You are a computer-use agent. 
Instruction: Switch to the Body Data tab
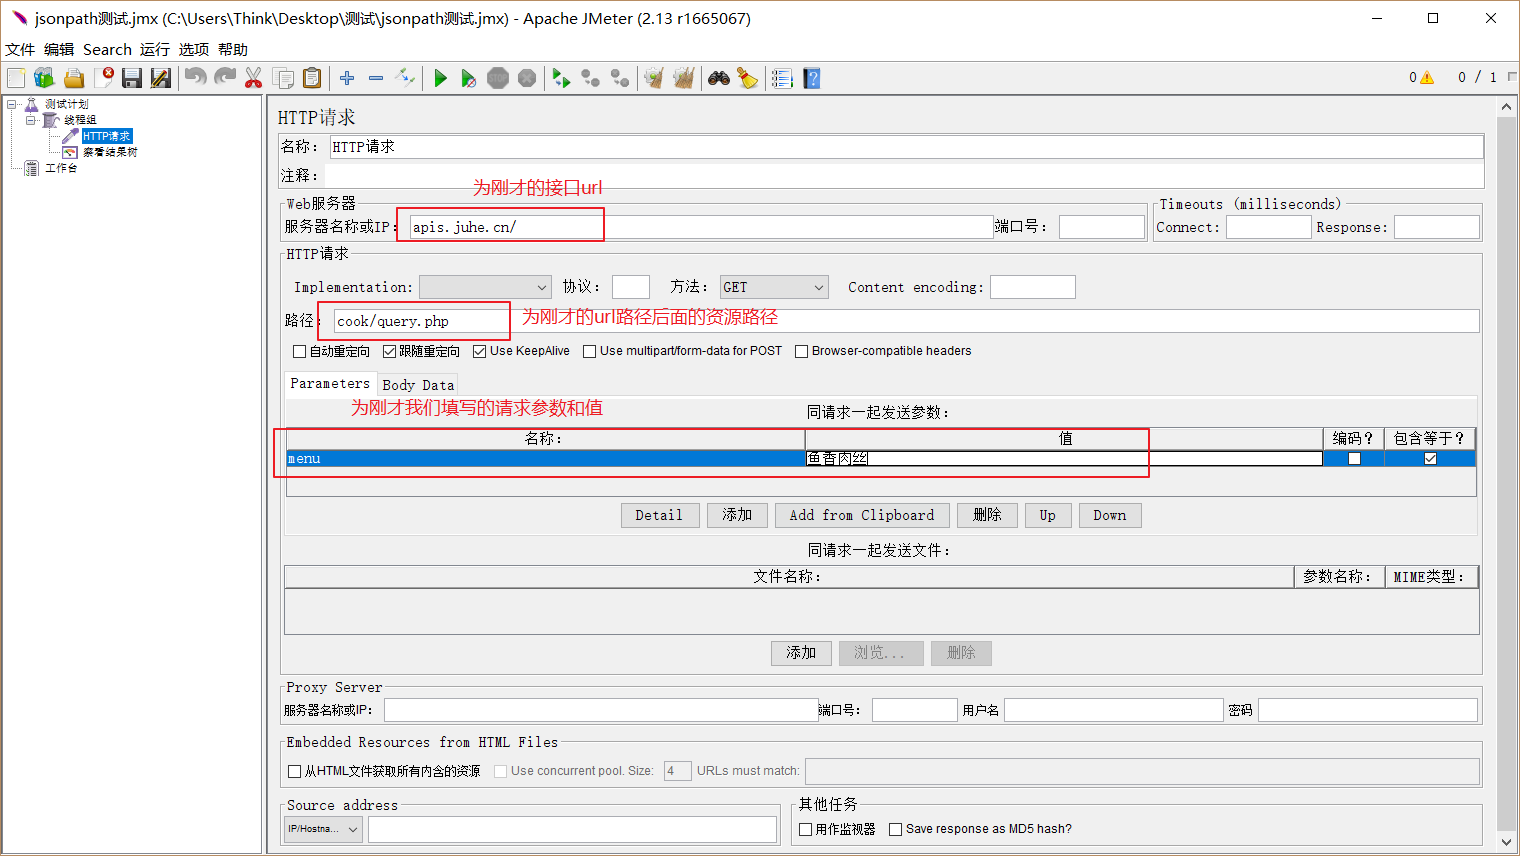[418, 385]
